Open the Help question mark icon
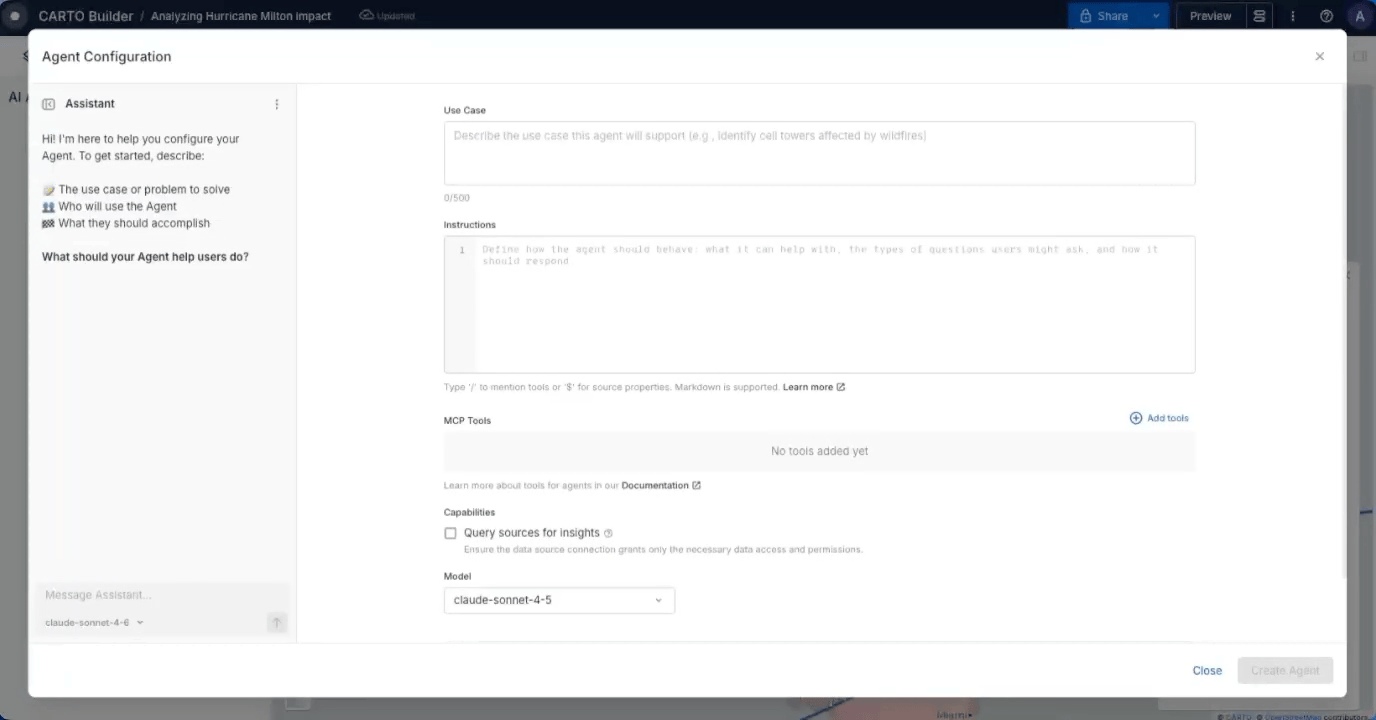The height and width of the screenshot is (720, 1376). coord(1325,15)
